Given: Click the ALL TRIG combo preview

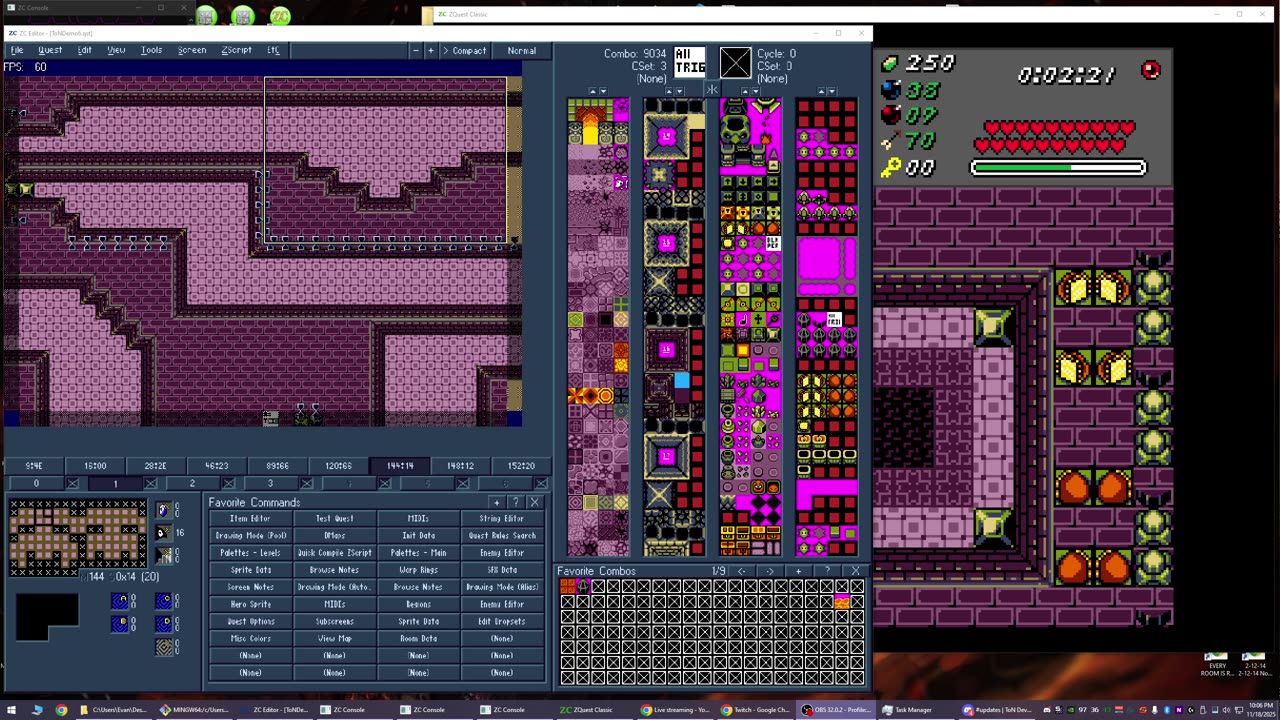Looking at the screenshot, I should pyautogui.click(x=690, y=62).
